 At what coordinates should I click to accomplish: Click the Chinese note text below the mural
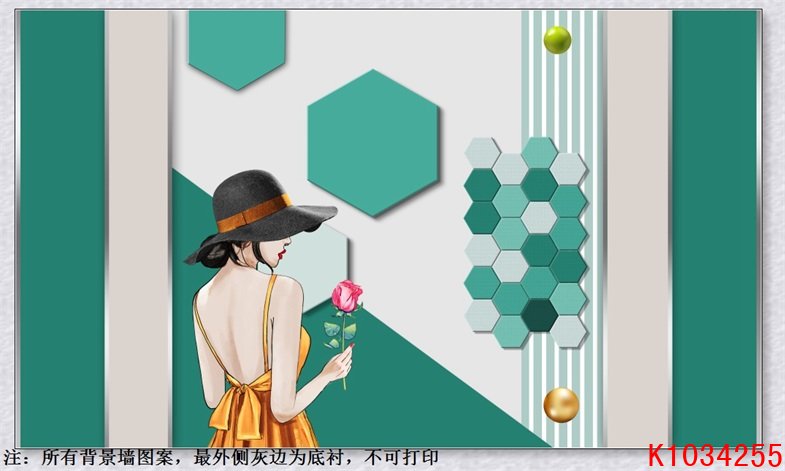(221, 457)
